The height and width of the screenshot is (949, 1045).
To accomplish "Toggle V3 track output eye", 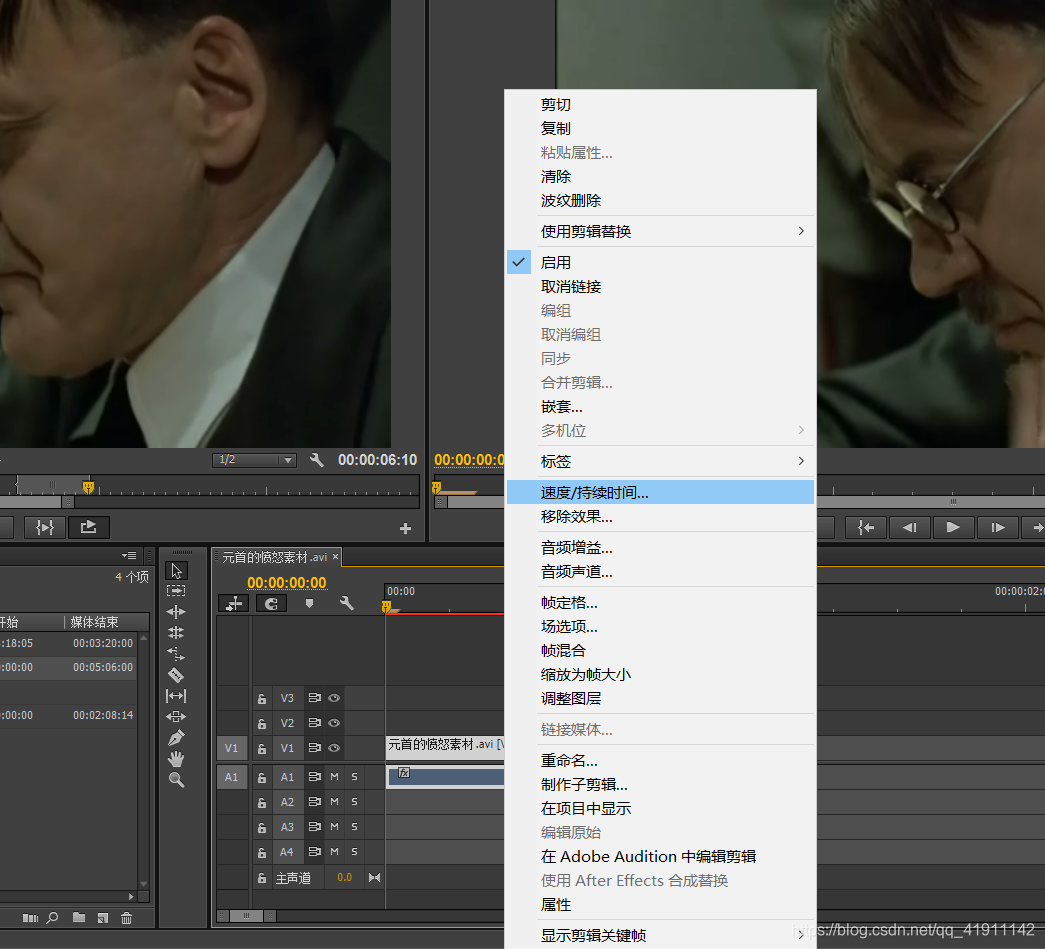I will (x=335, y=698).
